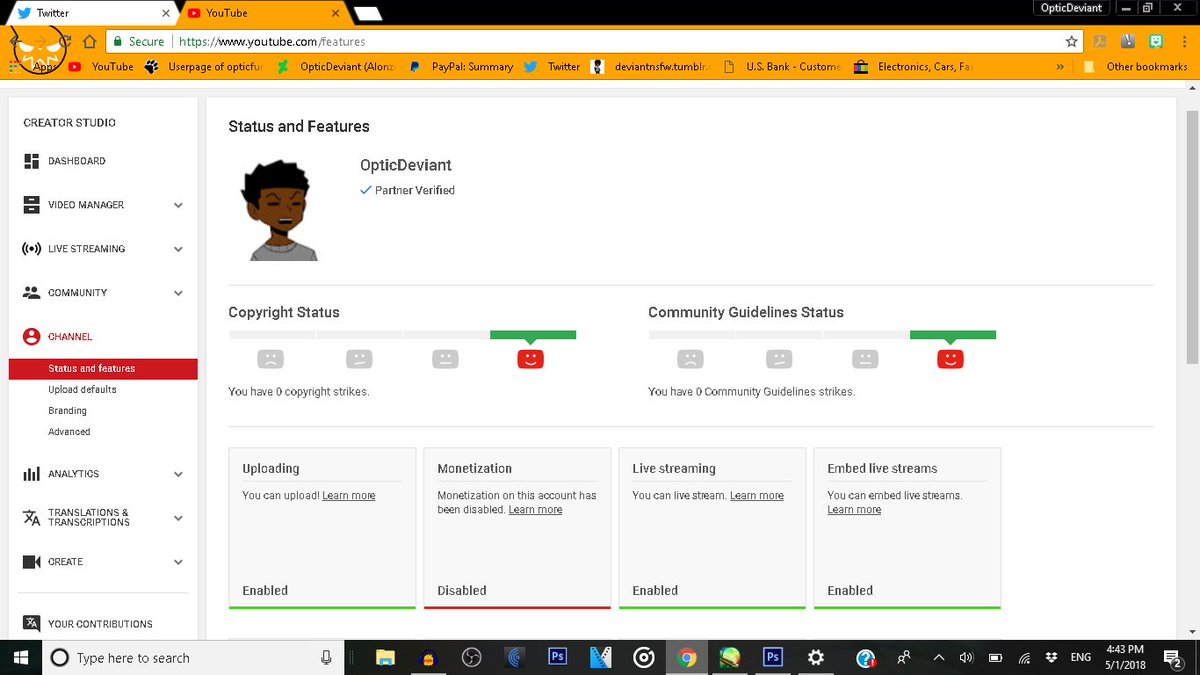
Task: Click the microphone icon in taskbar search
Action: (326, 657)
